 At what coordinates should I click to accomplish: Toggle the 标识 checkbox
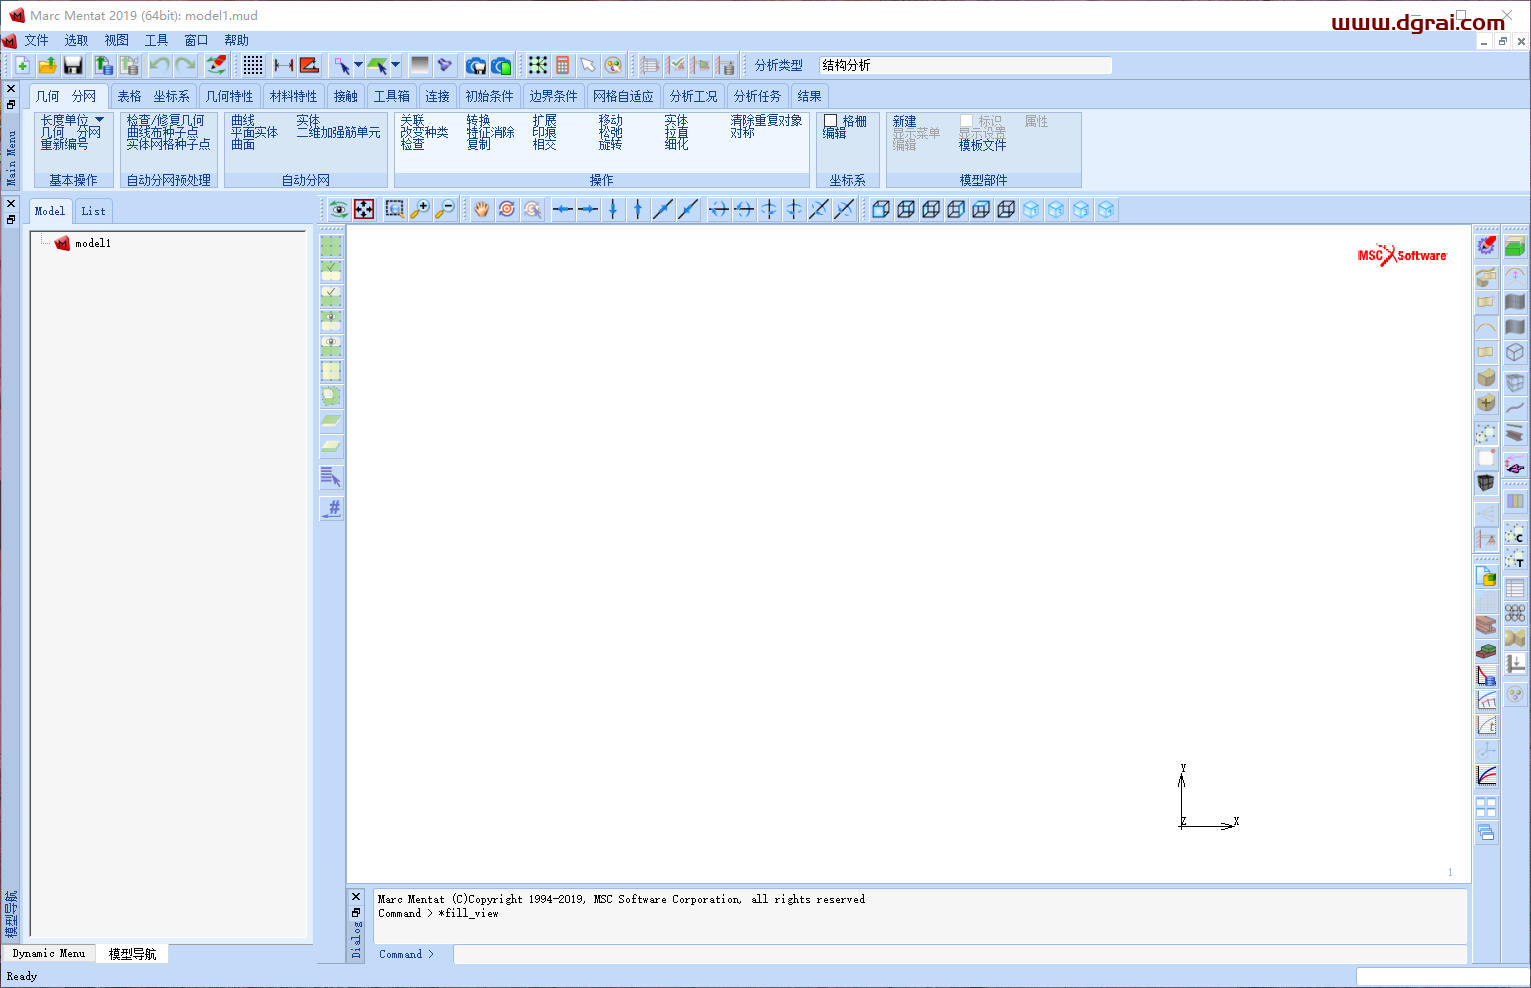[x=966, y=121]
